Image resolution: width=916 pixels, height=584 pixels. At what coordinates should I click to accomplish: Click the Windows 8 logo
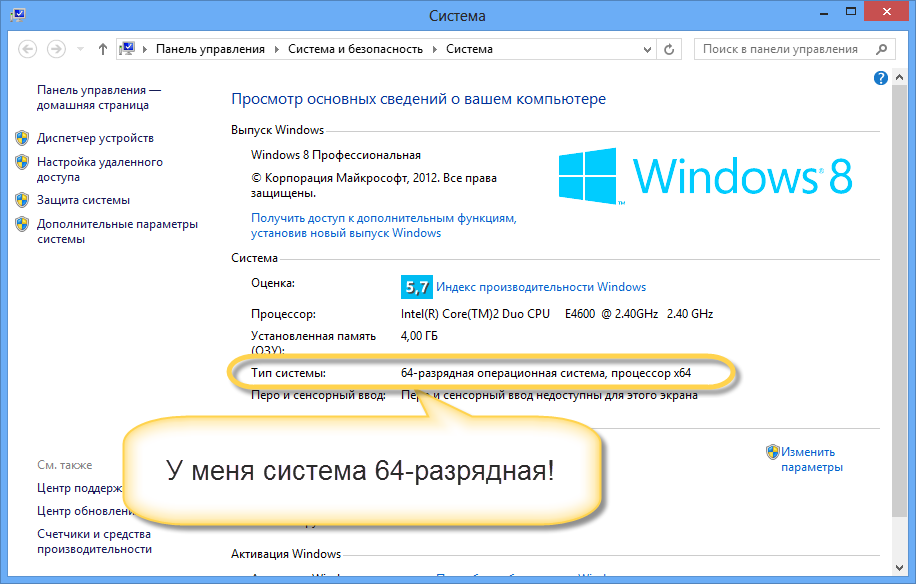(705, 176)
